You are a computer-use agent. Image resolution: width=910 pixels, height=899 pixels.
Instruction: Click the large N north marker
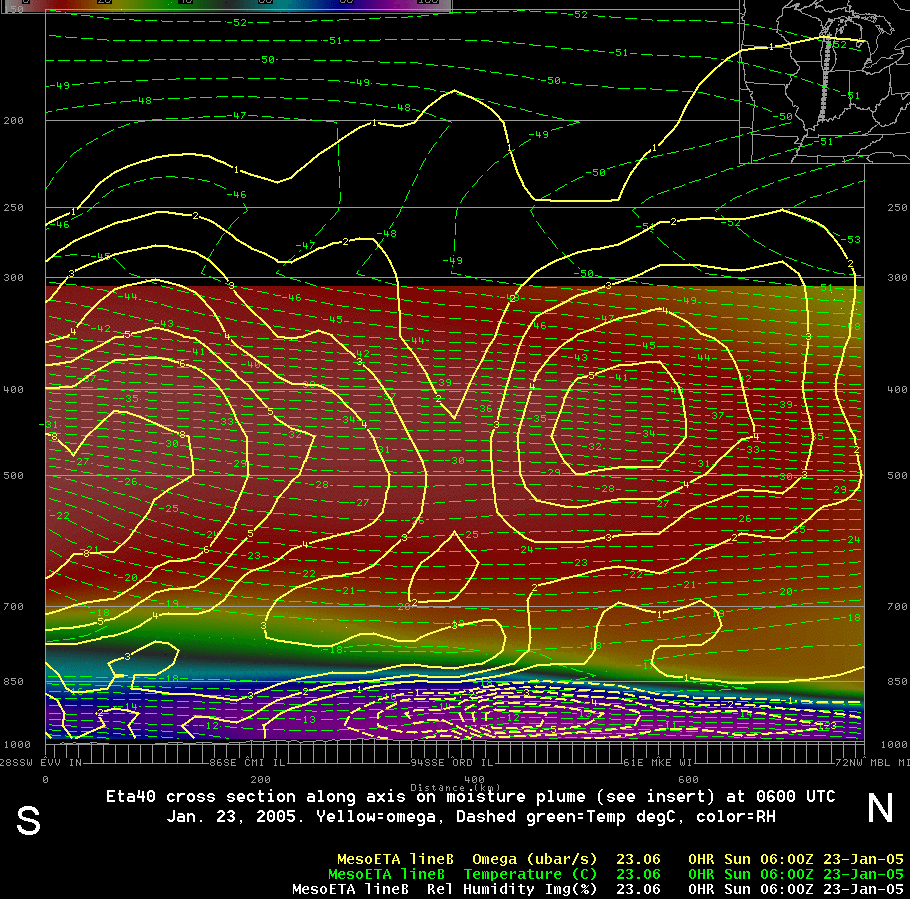[x=880, y=808]
